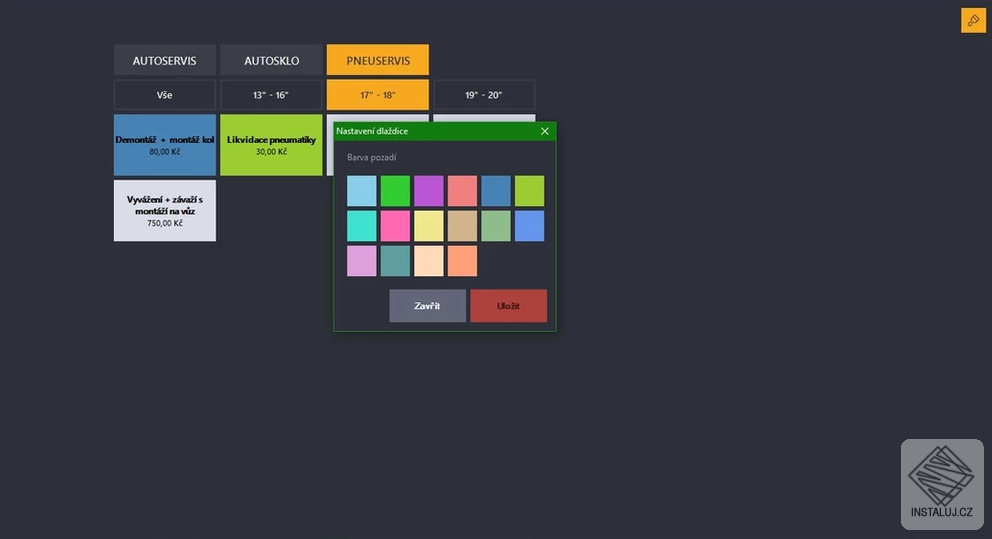
Task: Click the orange edit tool icon
Action: (x=973, y=20)
